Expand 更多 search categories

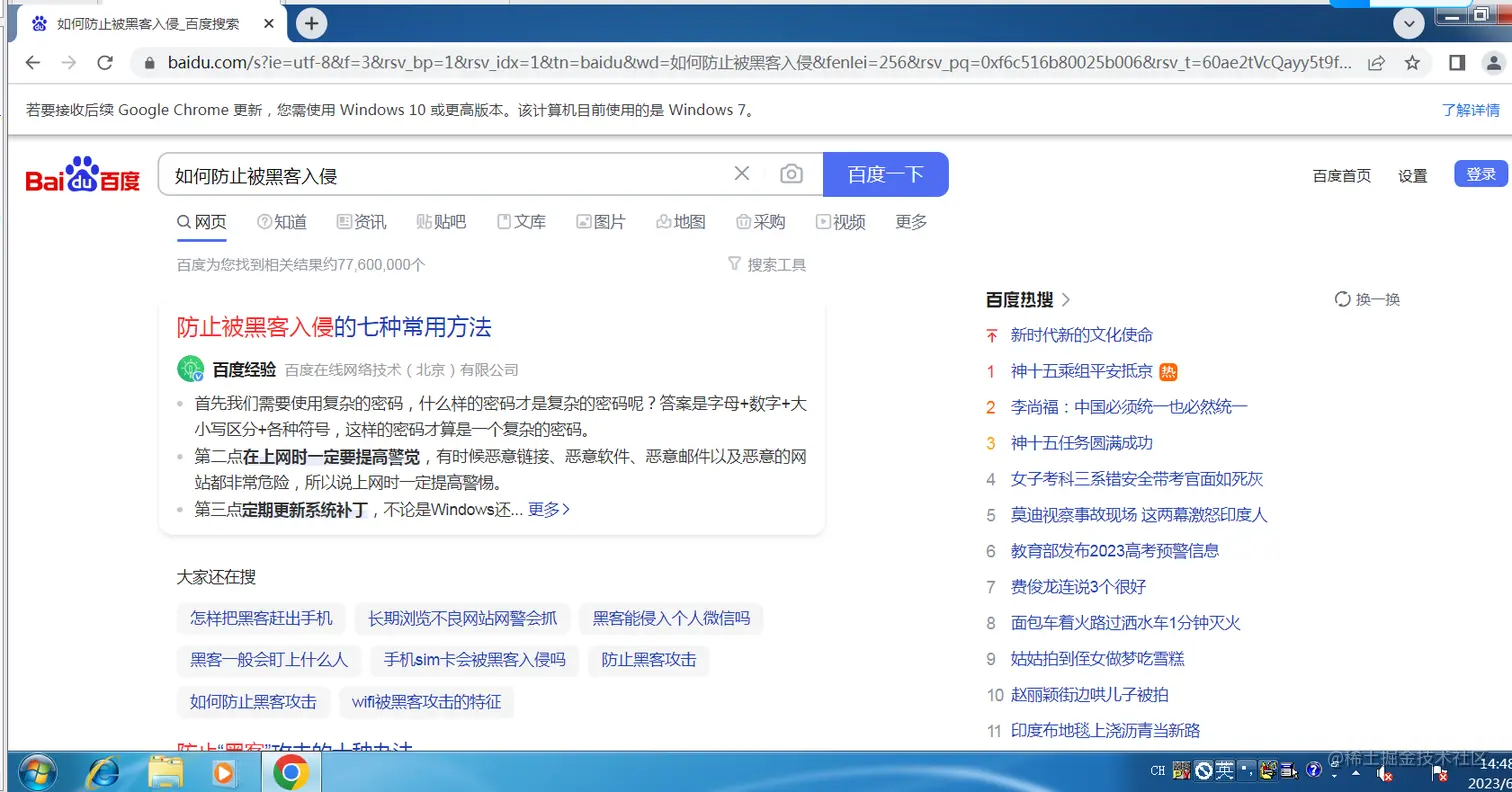point(911,222)
